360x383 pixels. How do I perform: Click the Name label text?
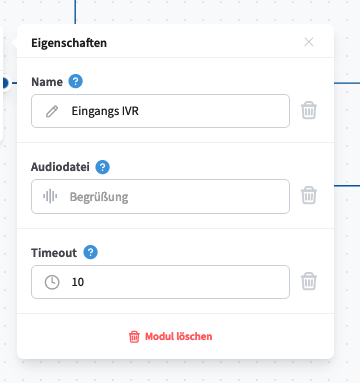click(x=47, y=82)
